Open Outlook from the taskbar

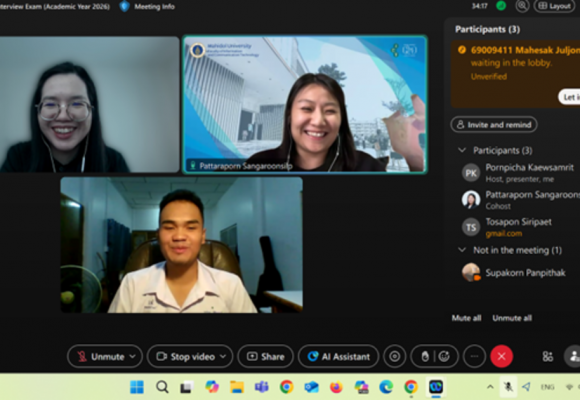click(x=311, y=387)
